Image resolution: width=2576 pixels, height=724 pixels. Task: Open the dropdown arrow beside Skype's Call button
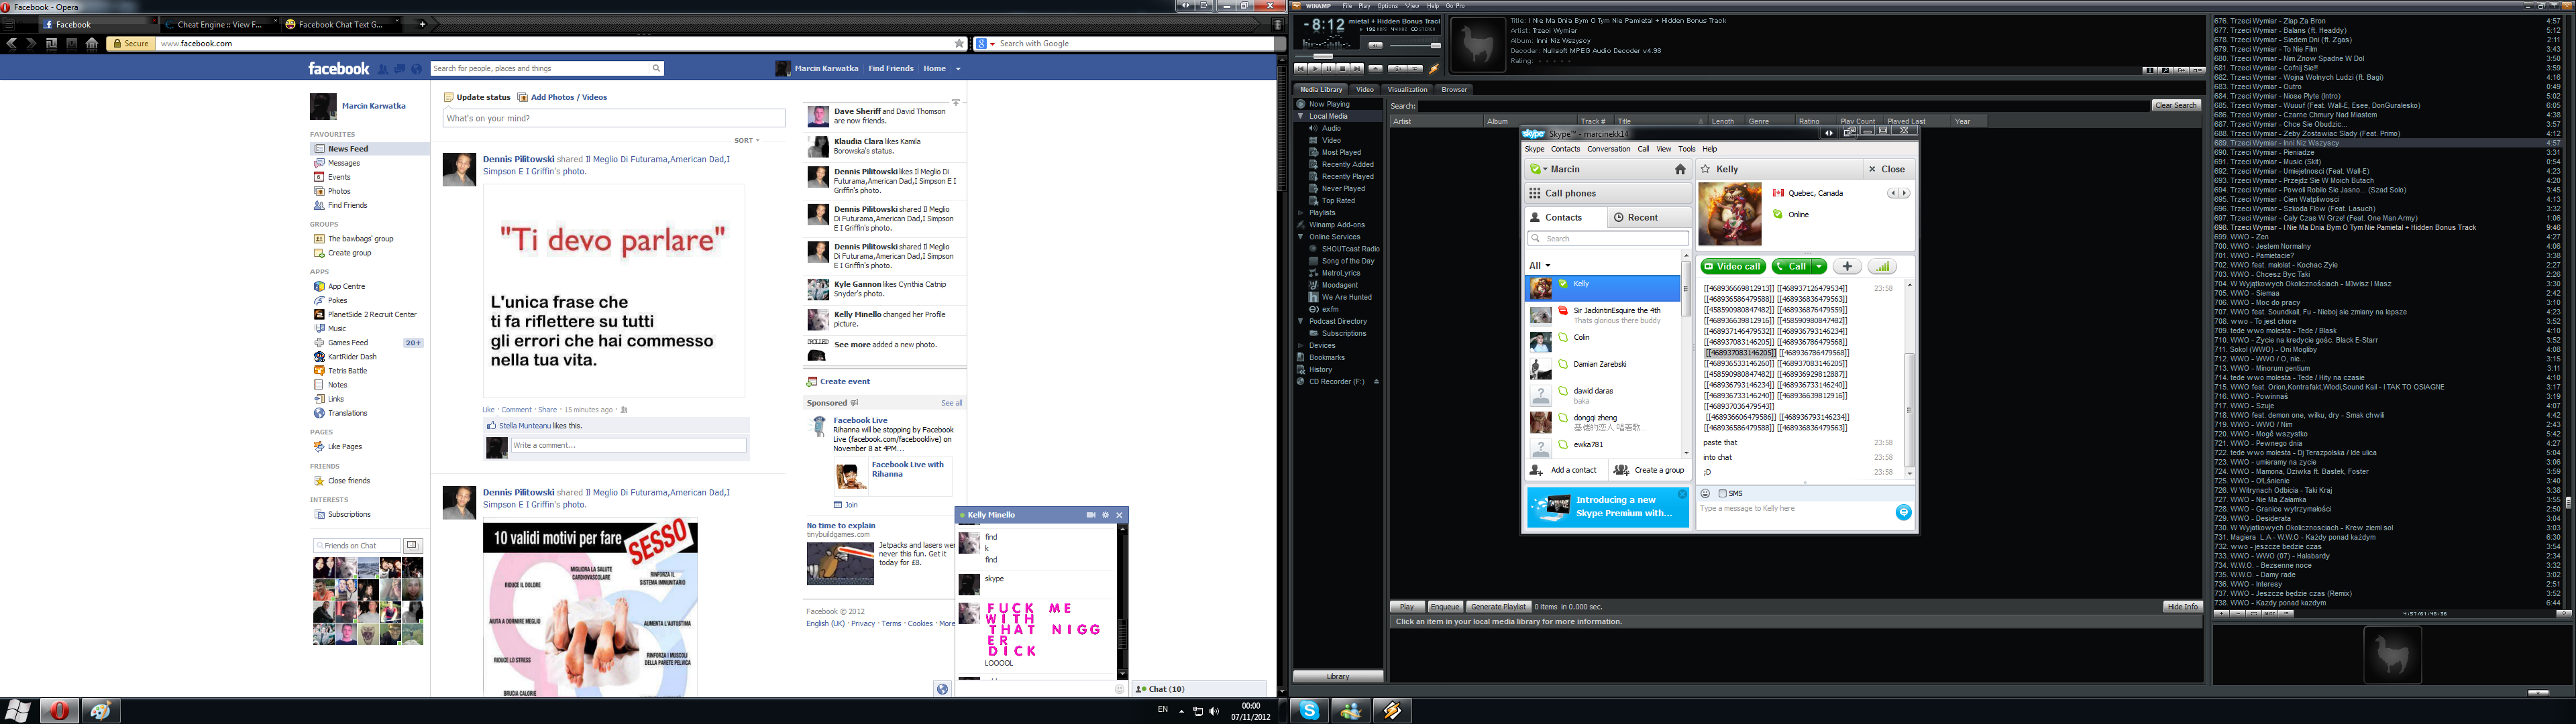pyautogui.click(x=1819, y=267)
